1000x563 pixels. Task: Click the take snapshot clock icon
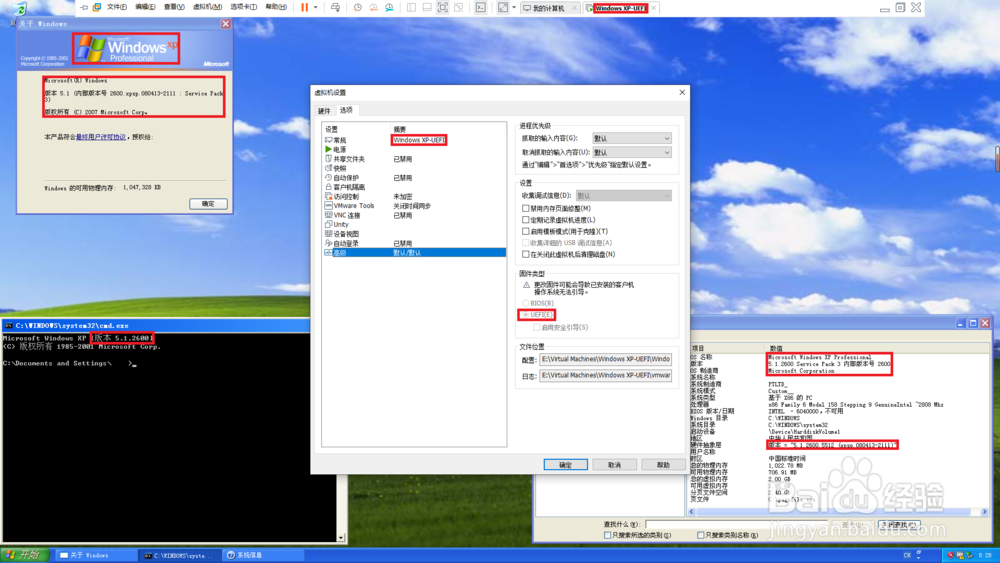tap(357, 8)
